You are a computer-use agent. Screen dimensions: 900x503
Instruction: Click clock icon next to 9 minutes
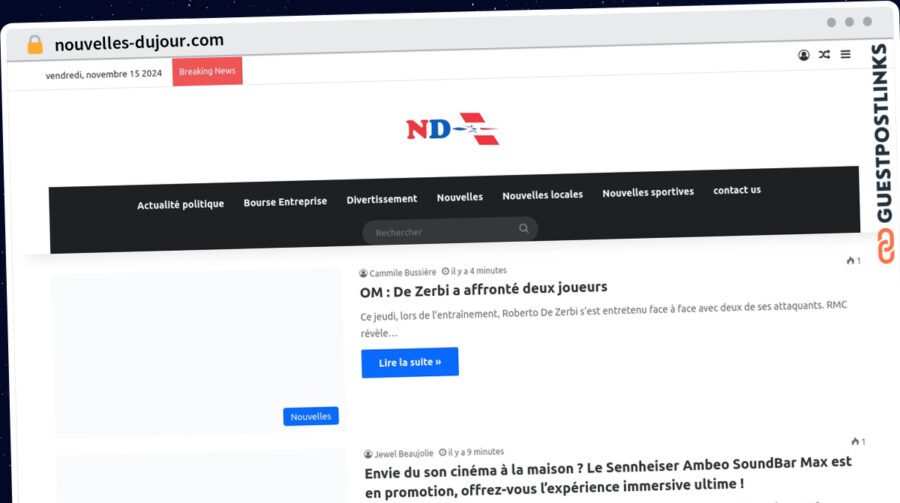tap(443, 452)
